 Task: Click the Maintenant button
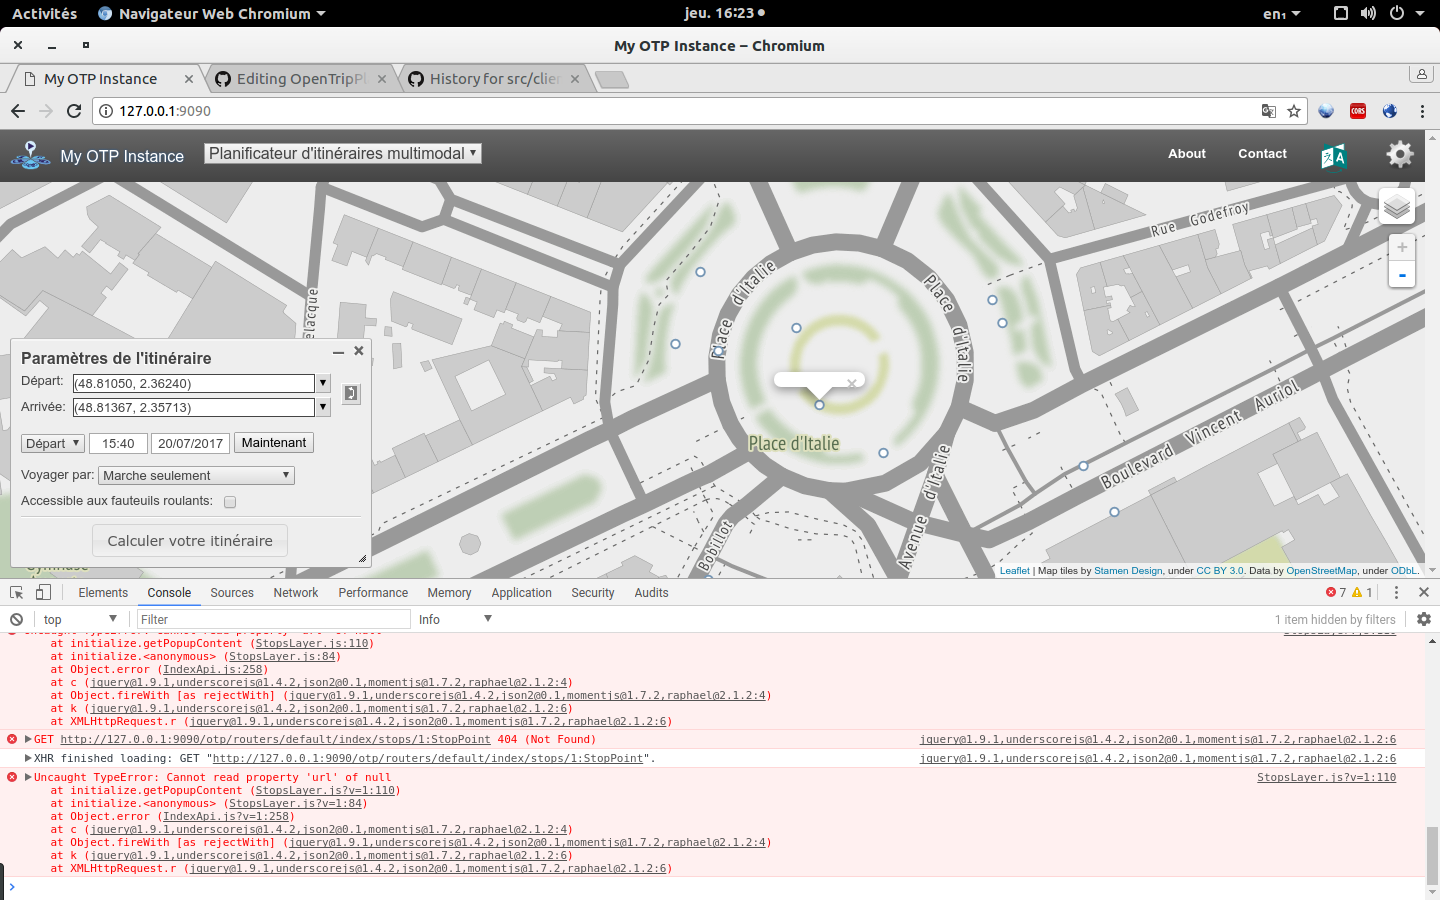[274, 443]
